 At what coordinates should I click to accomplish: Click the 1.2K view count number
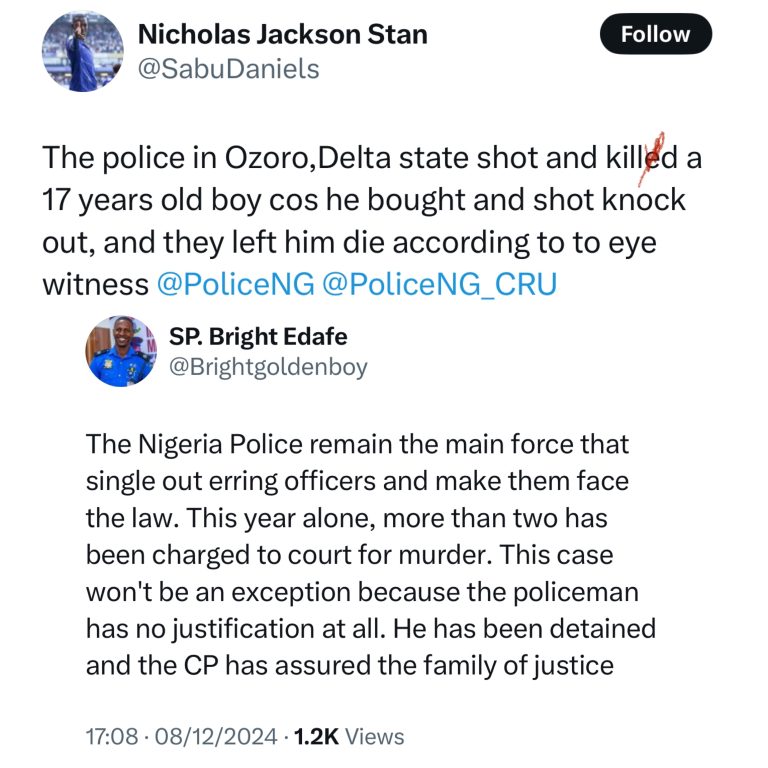[x=317, y=737]
